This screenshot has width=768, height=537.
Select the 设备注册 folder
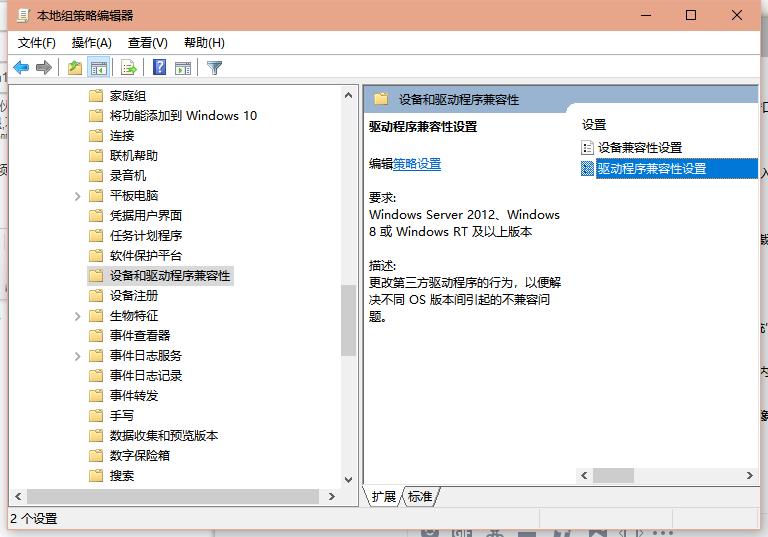tap(134, 295)
